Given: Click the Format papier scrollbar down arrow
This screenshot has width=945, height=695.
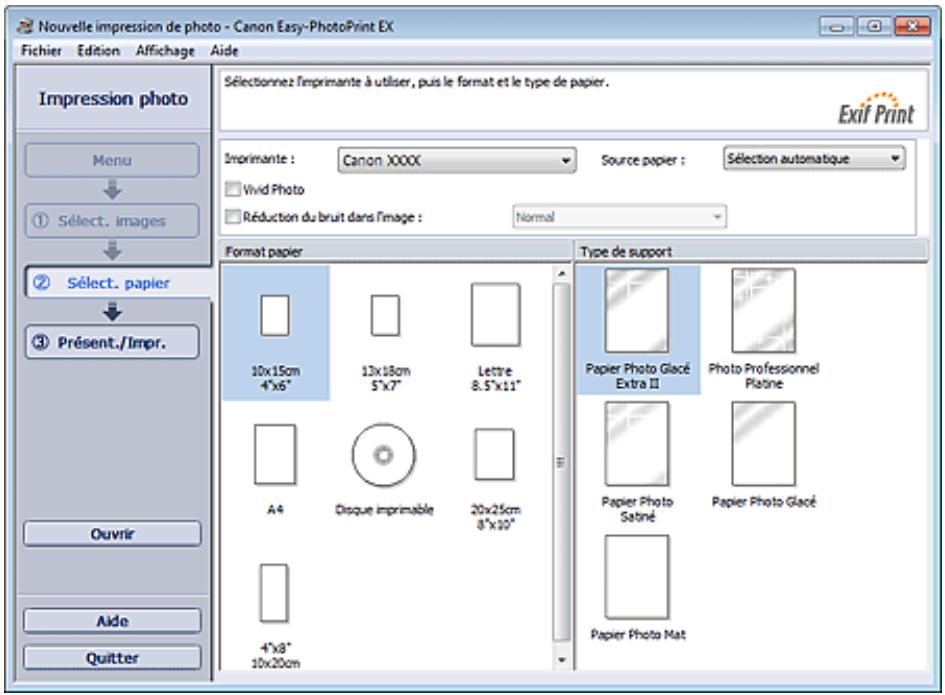Looking at the screenshot, I should pyautogui.click(x=562, y=660).
